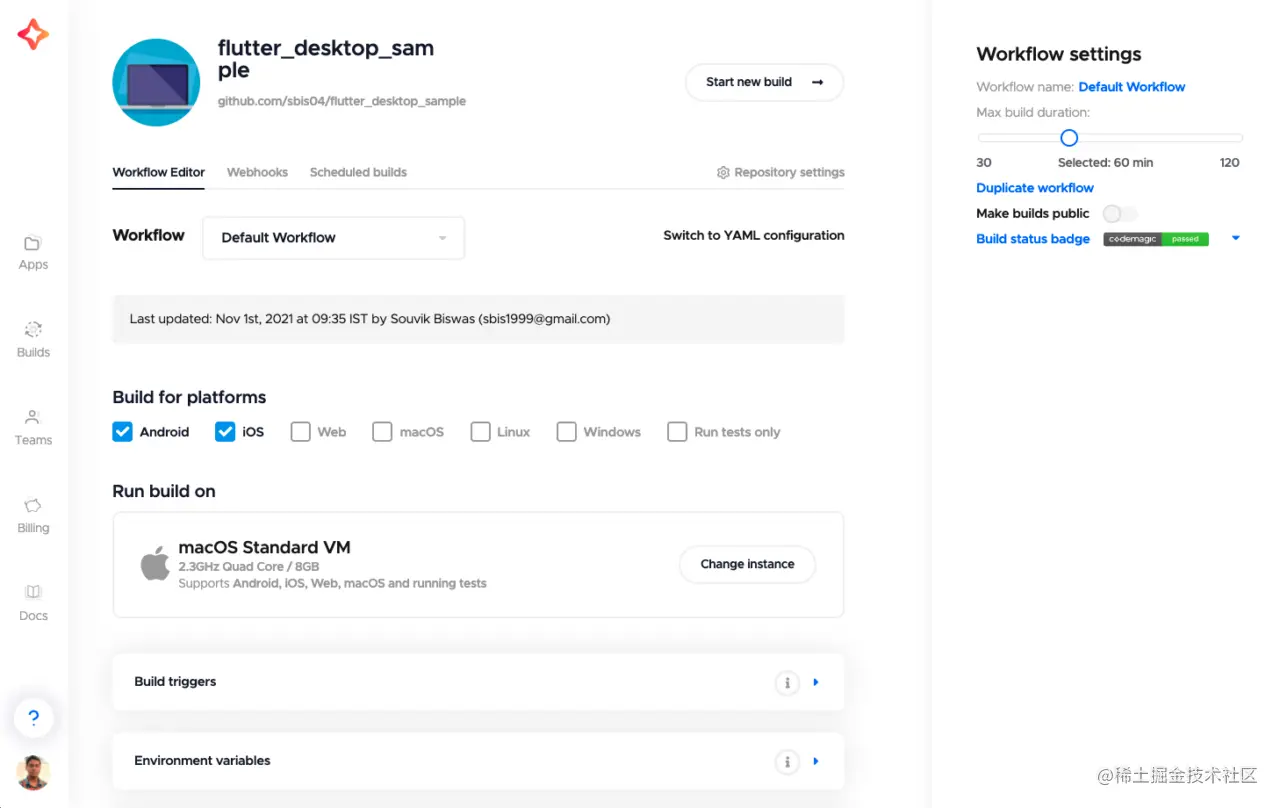Switch to the Scheduled builds tab
This screenshot has height=808, width=1280.
click(358, 172)
